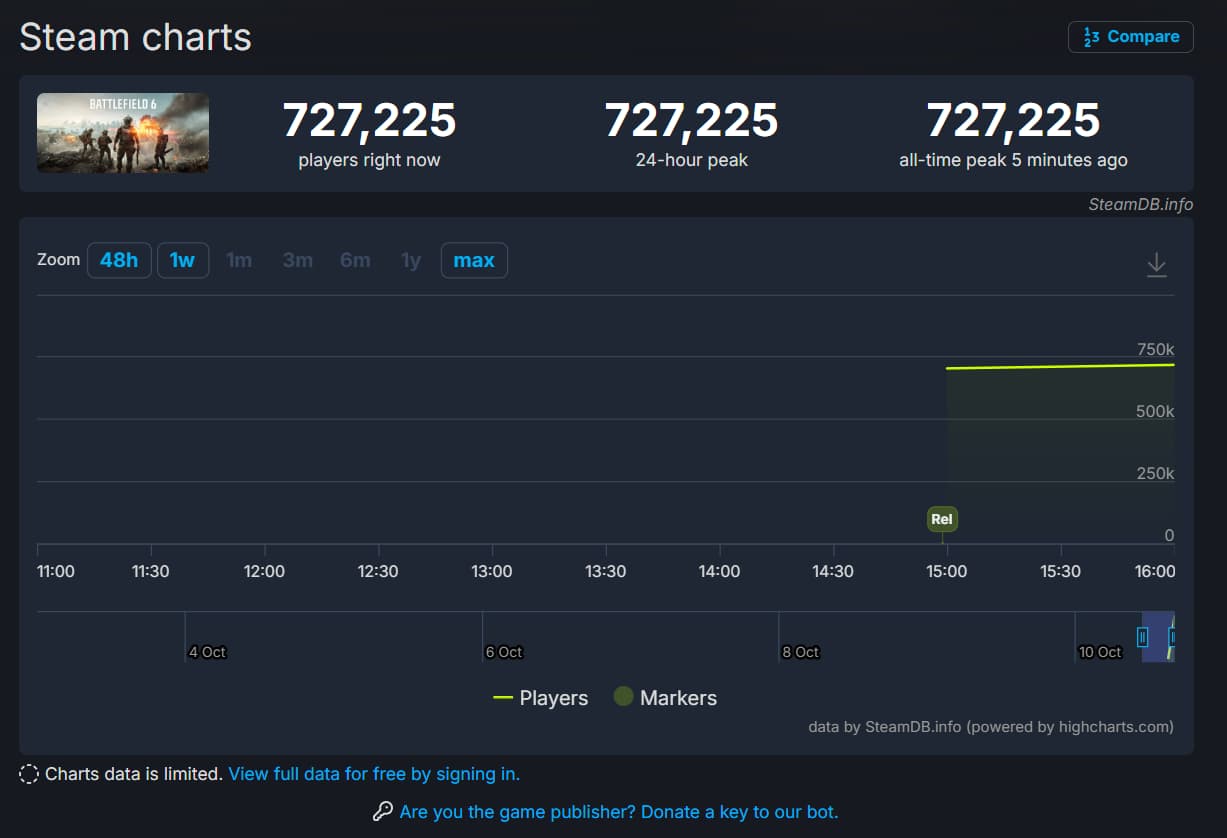The image size is (1227, 838).
Task: Click the Rel release marker on chart
Action: click(942, 519)
